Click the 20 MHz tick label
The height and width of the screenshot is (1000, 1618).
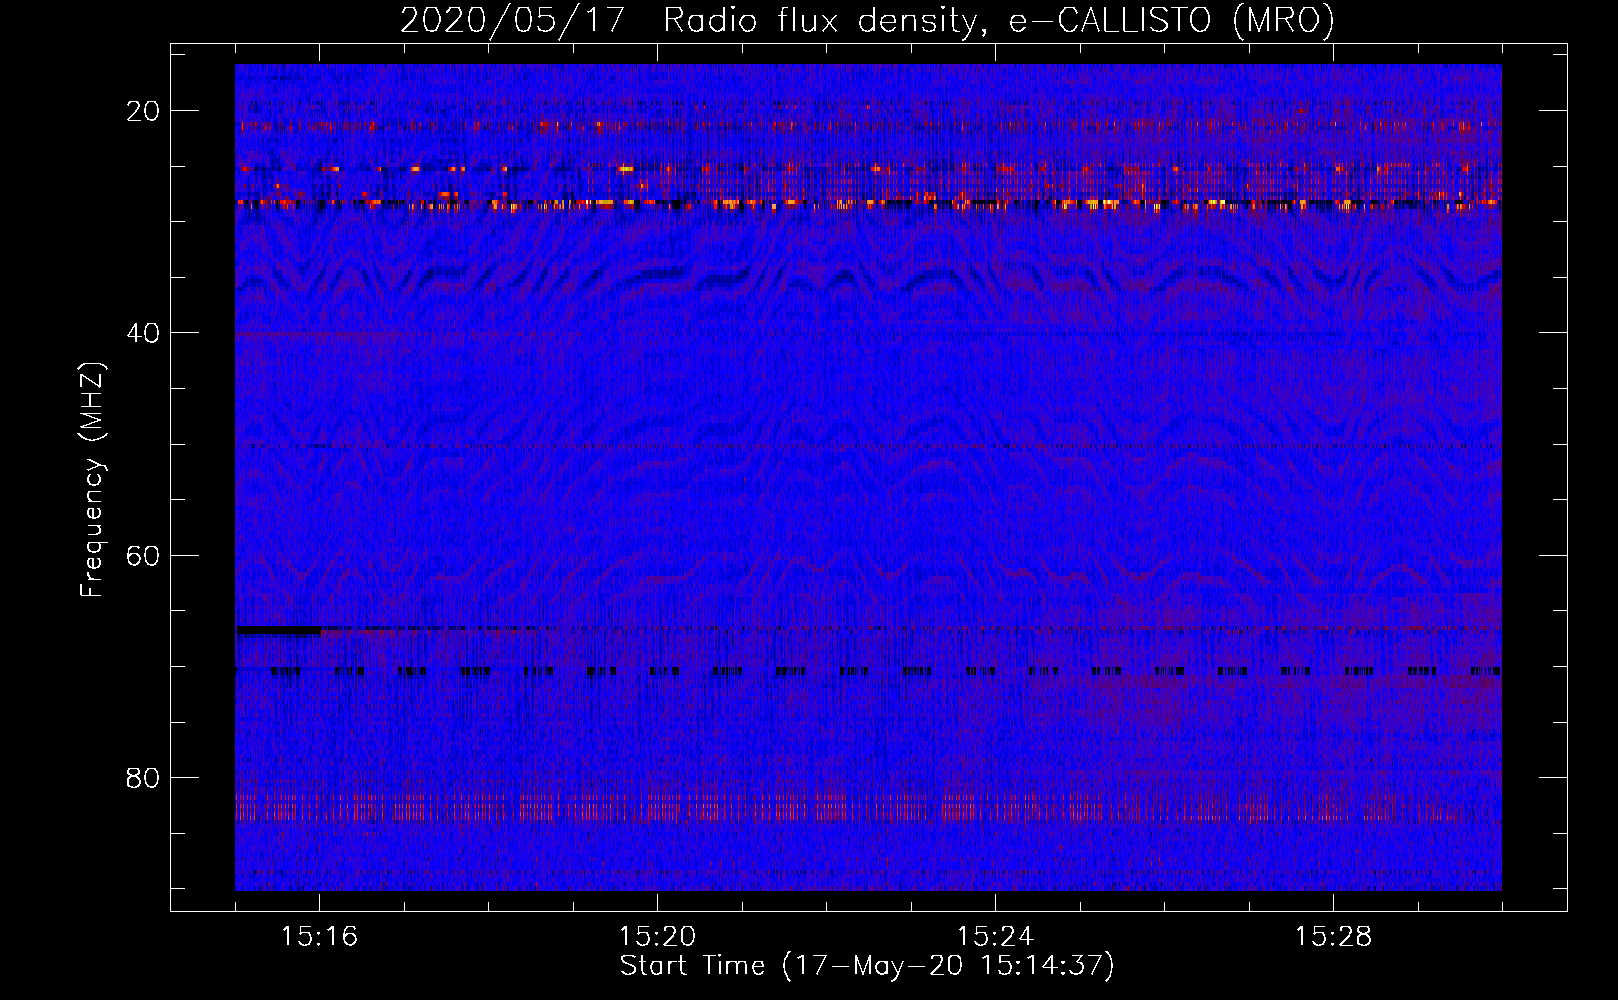pos(143,111)
